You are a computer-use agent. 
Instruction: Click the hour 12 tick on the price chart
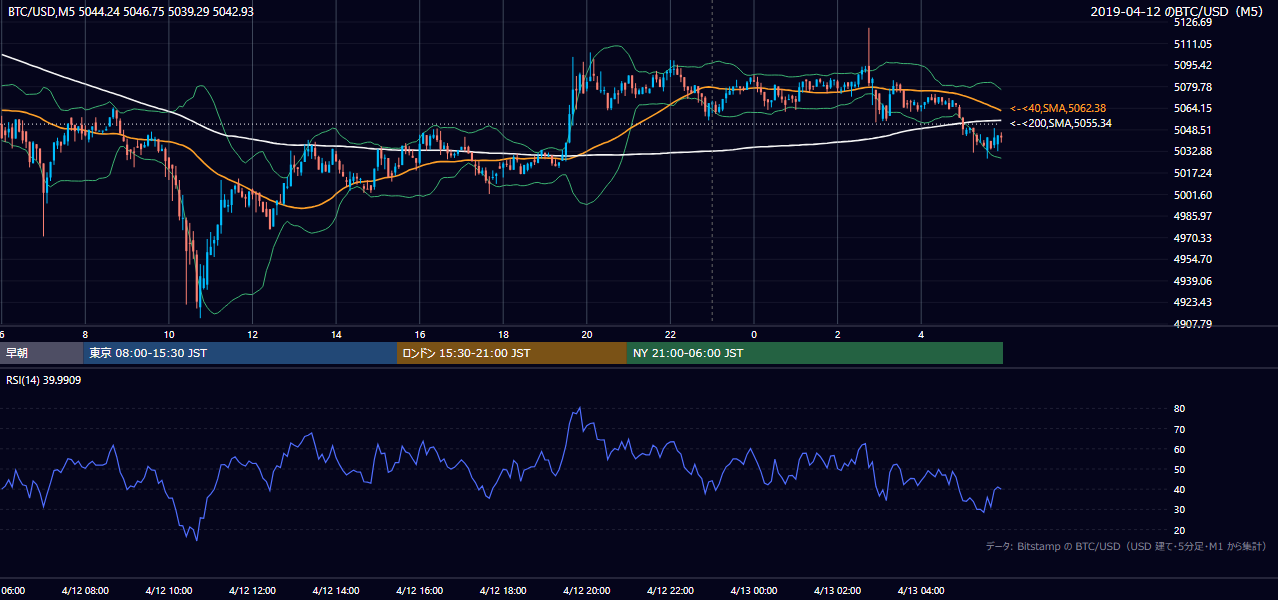point(252,335)
